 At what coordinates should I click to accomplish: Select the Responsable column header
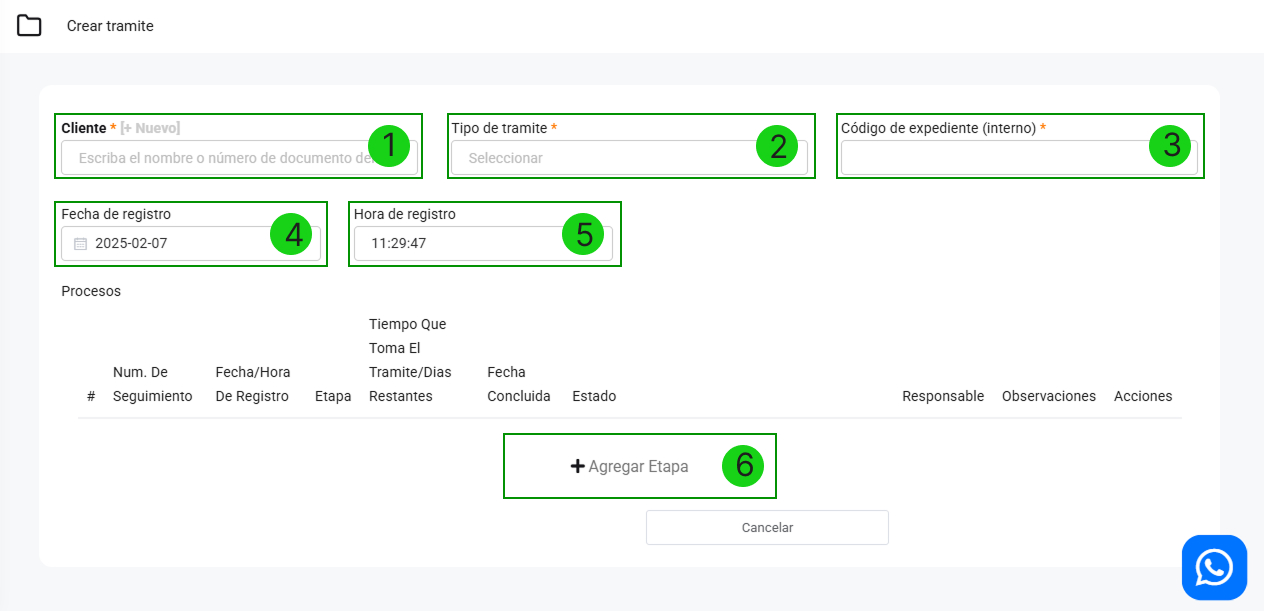tap(942, 396)
